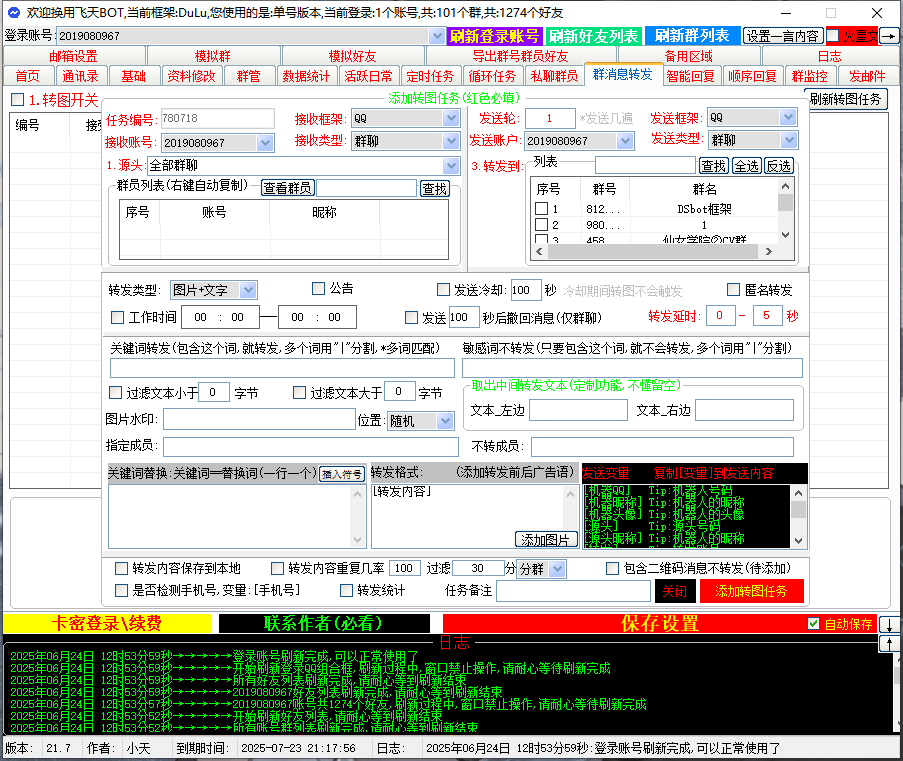Click the black 关闭 button
The image size is (903, 761).
tap(675, 591)
